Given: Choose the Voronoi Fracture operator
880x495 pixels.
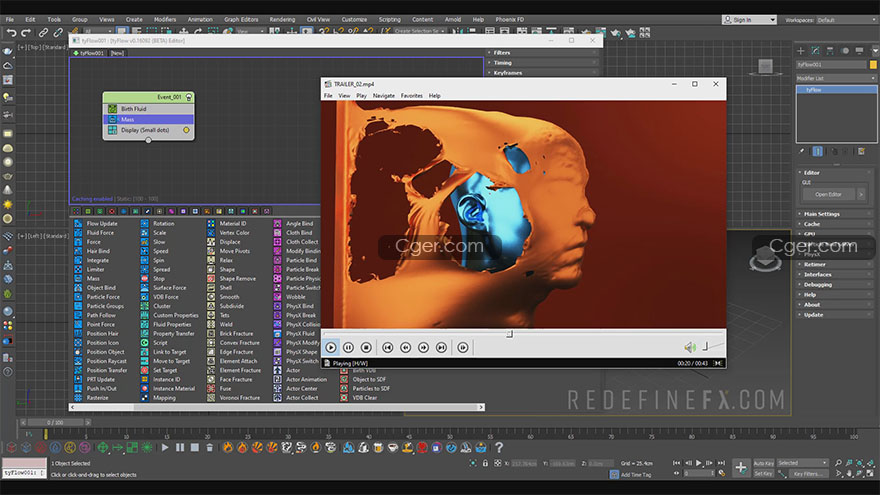Looking at the screenshot, I should click(240, 397).
